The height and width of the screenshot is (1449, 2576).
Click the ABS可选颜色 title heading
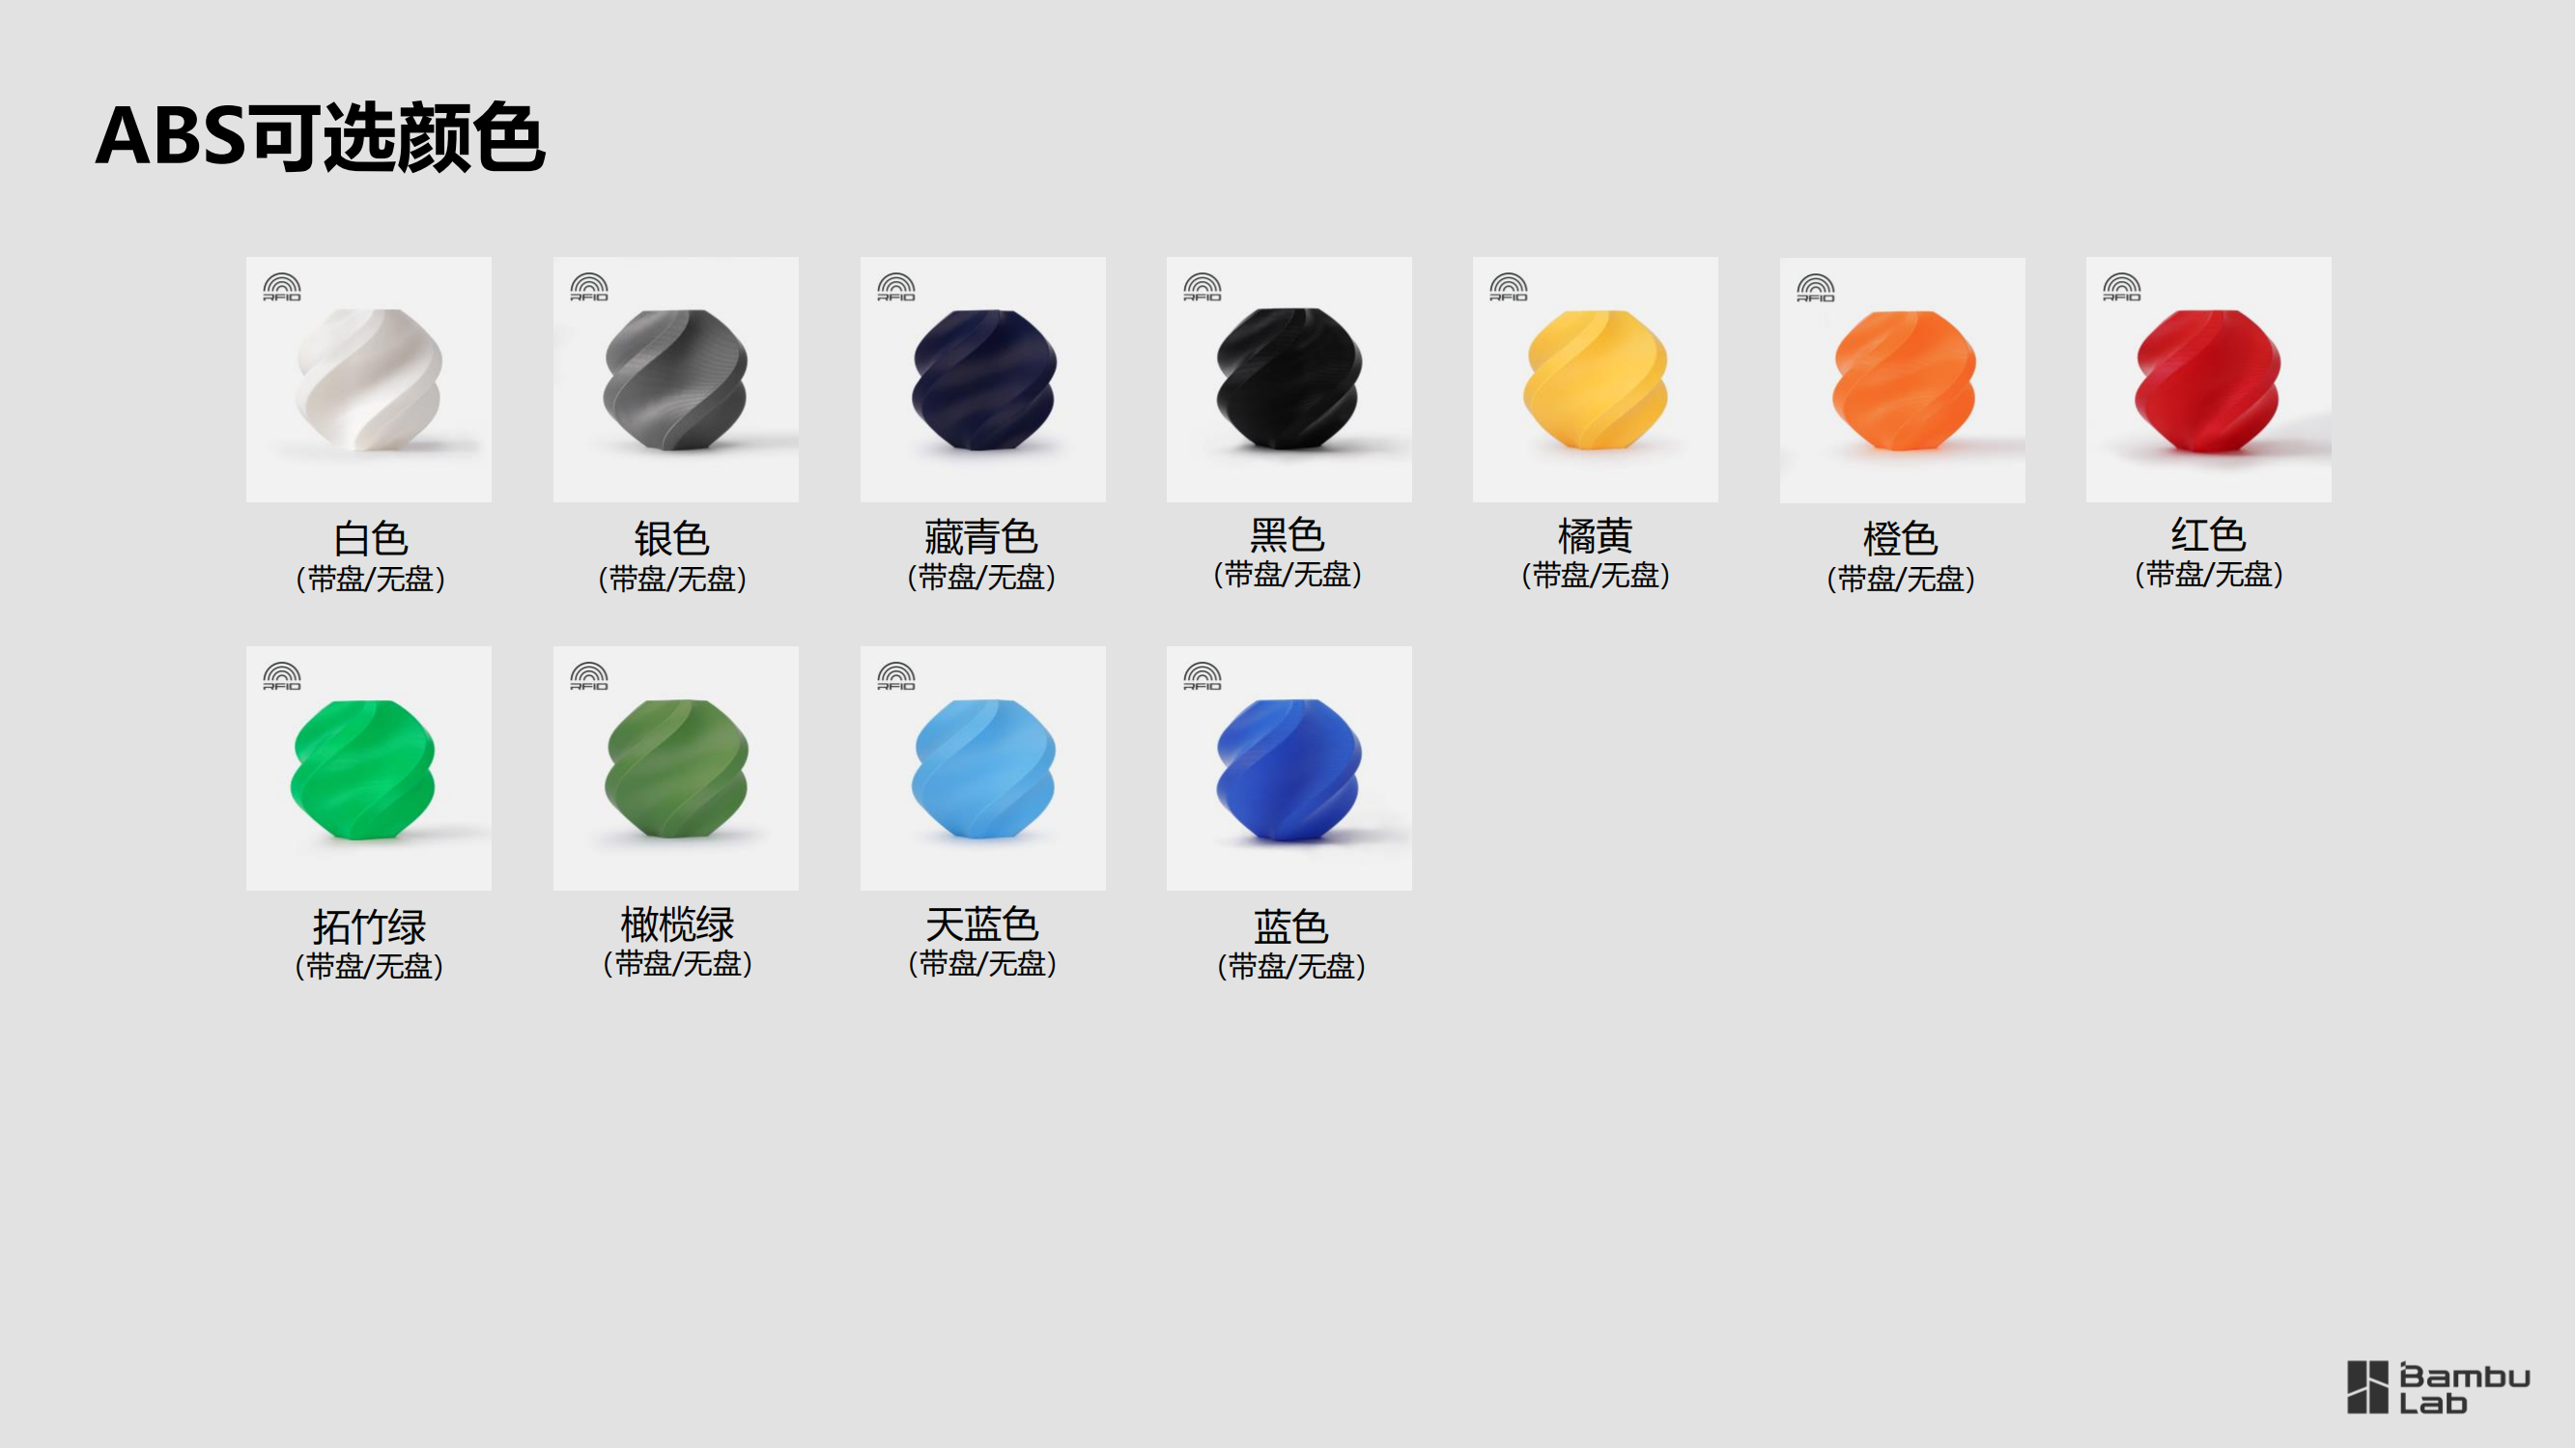[320, 137]
